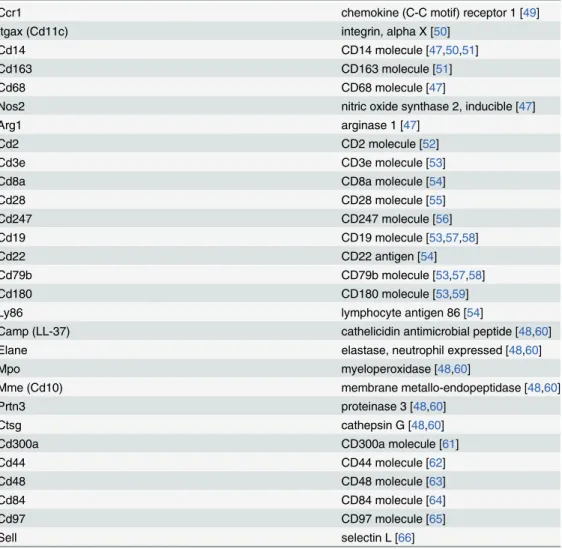This screenshot has width=562, height=549.
Task: Open reference 50 in the CD14 molecule row
Action: coord(452,50)
